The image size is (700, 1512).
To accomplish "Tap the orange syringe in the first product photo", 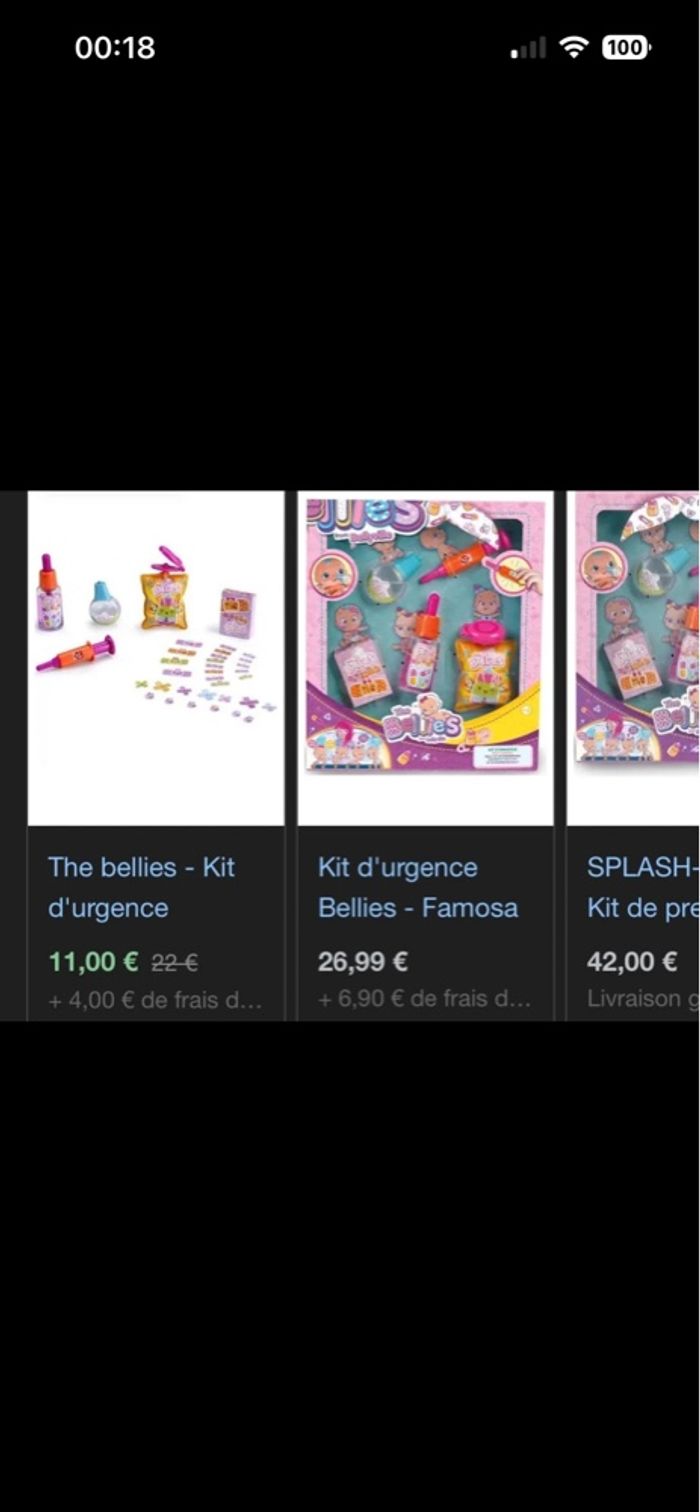I will [x=76, y=652].
